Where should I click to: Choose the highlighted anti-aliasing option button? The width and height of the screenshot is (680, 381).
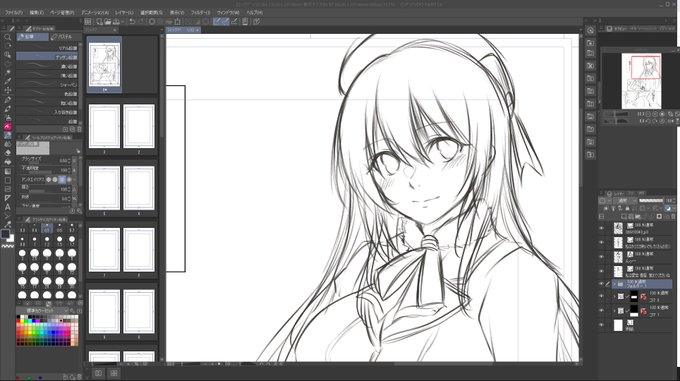click(x=62, y=179)
